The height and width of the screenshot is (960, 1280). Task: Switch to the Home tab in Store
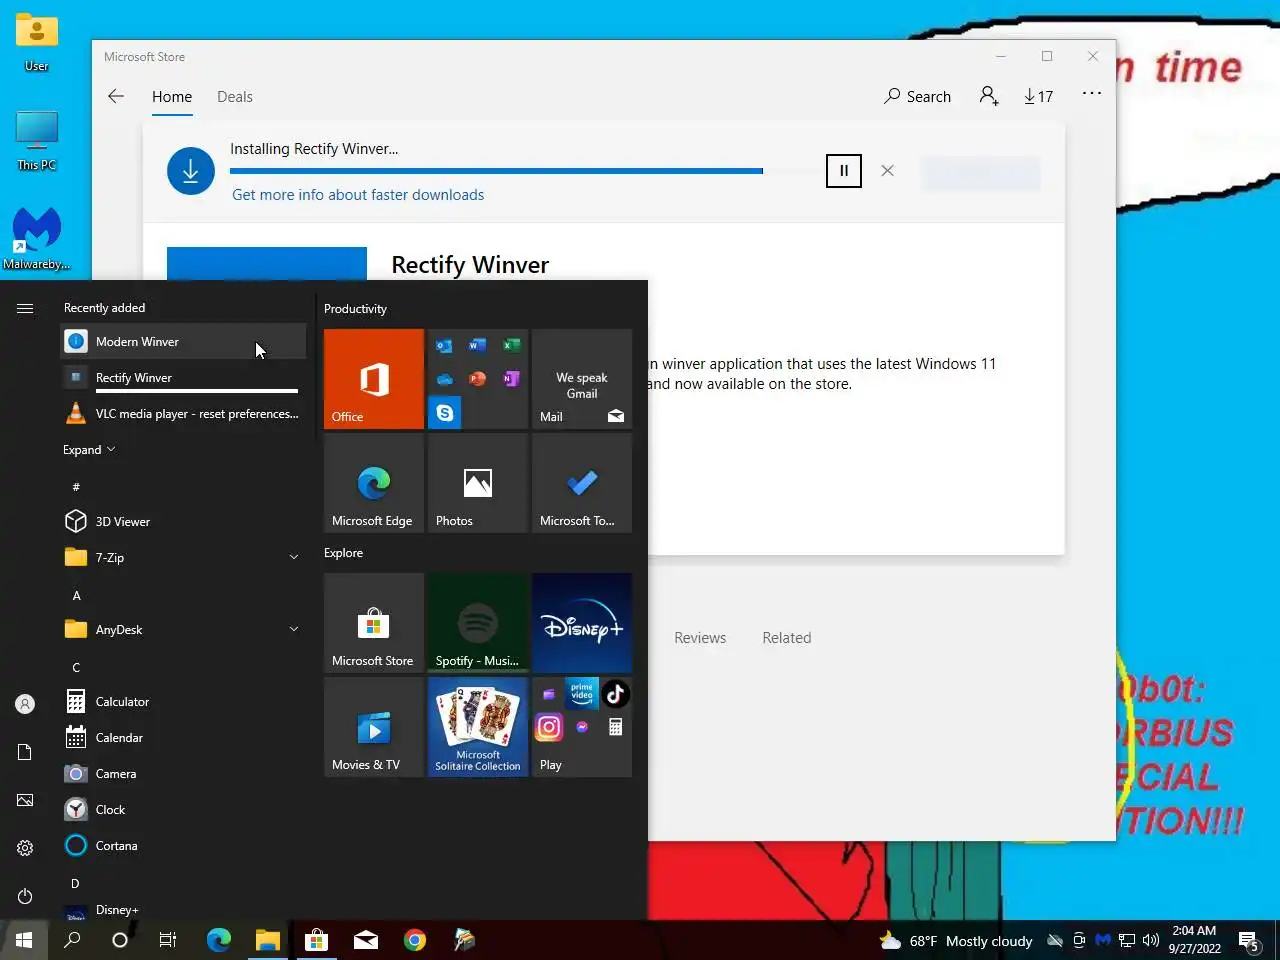(x=172, y=97)
